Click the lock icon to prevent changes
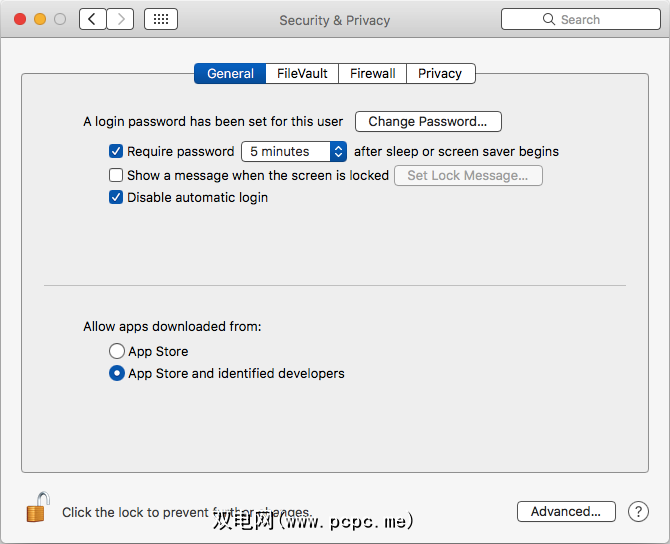Viewport: 670px width, 544px height. [x=37, y=508]
